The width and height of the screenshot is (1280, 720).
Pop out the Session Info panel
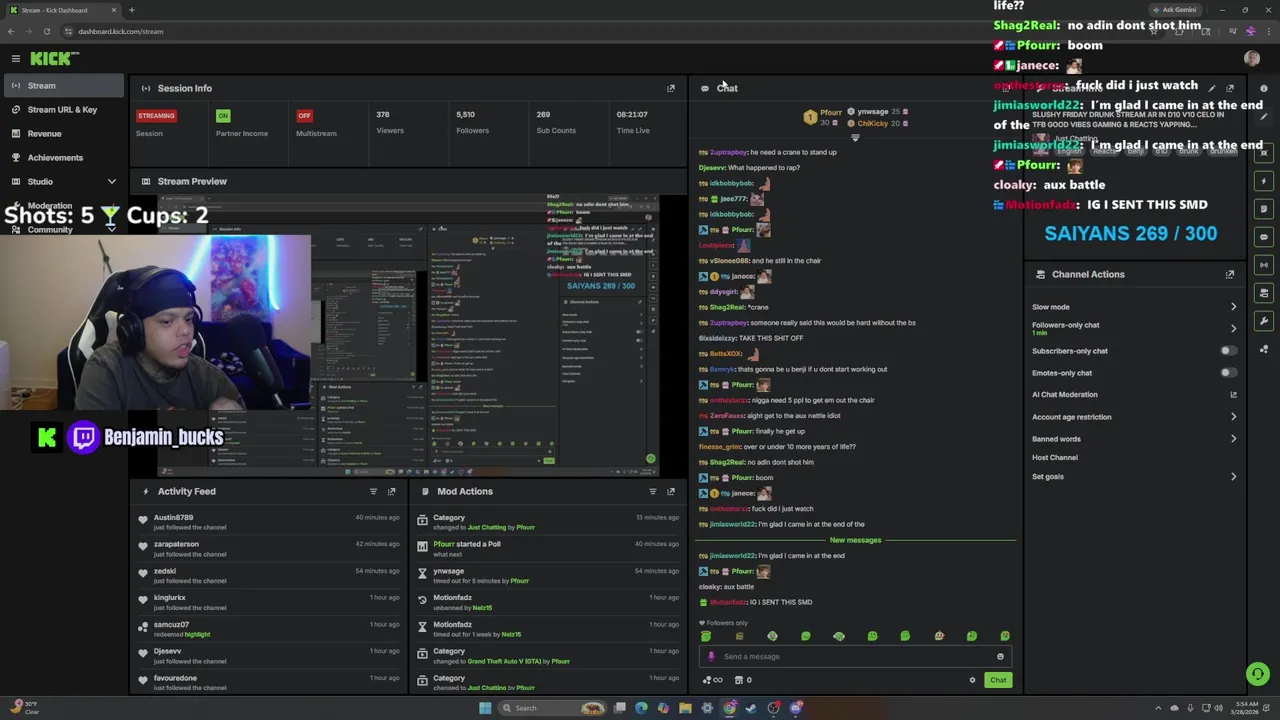click(x=671, y=88)
